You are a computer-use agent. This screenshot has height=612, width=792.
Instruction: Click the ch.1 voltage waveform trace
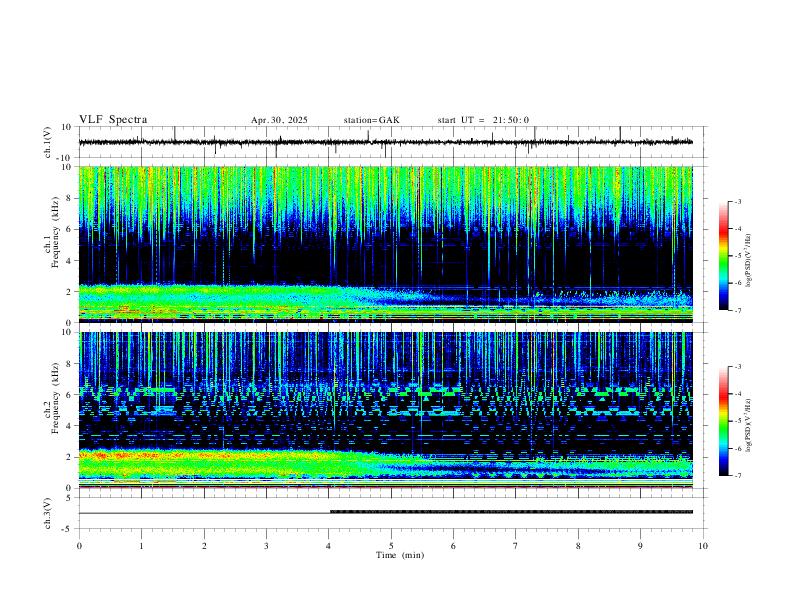tap(385, 142)
